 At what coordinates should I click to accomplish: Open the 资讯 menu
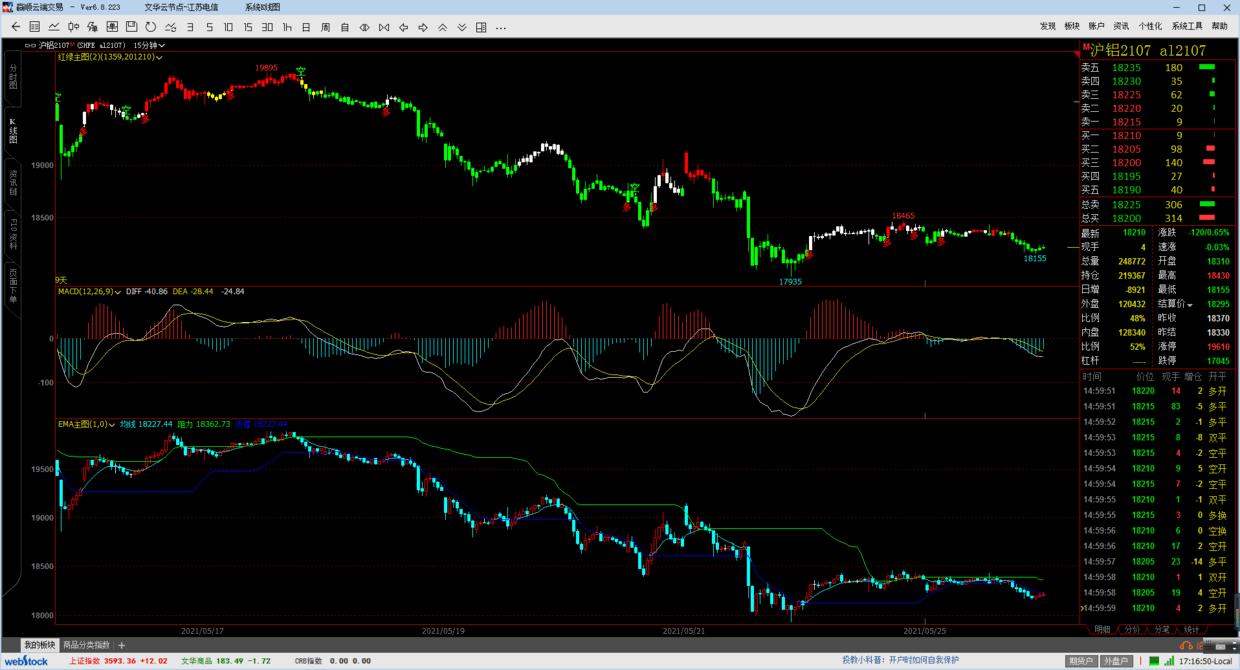tap(1121, 26)
